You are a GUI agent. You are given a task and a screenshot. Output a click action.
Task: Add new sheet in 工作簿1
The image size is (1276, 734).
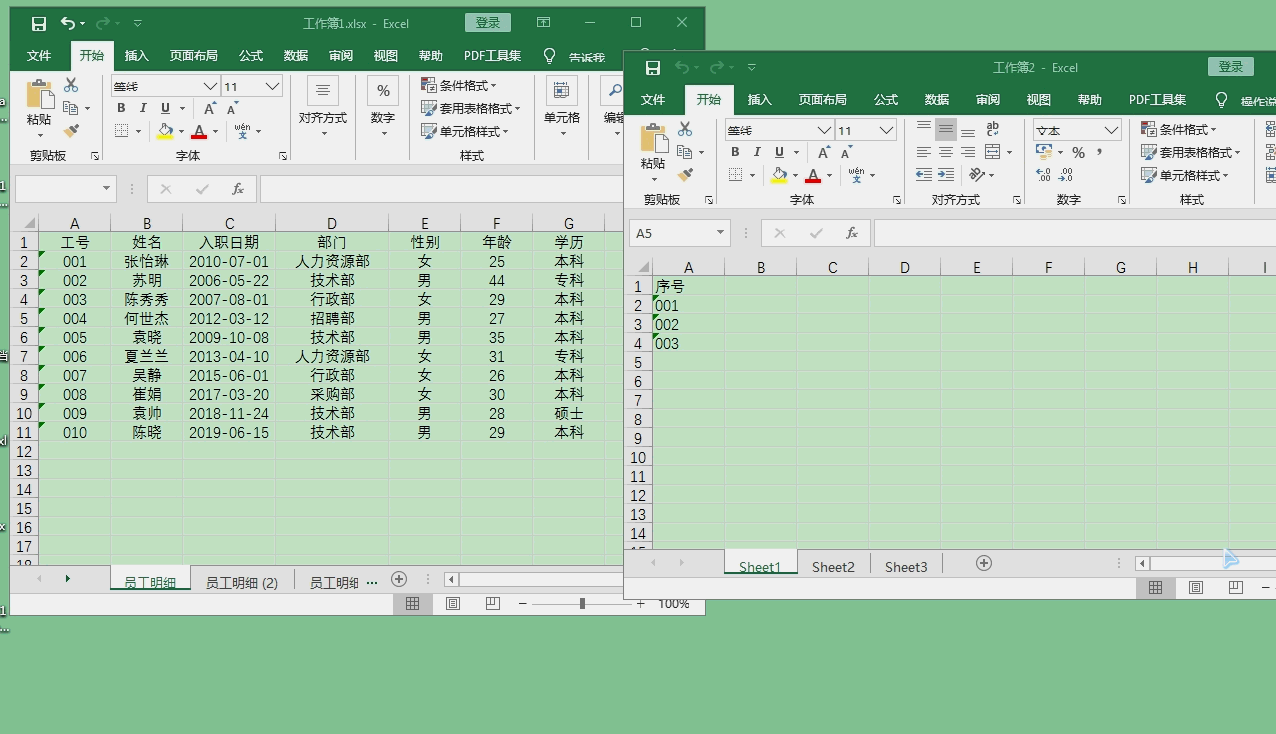(399, 579)
